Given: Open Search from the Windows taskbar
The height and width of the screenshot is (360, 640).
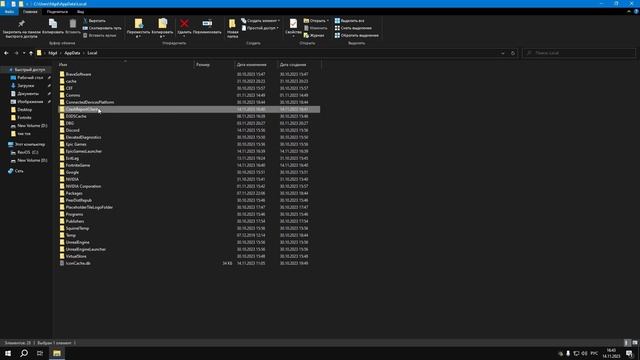Looking at the screenshot, I should 24,353.
